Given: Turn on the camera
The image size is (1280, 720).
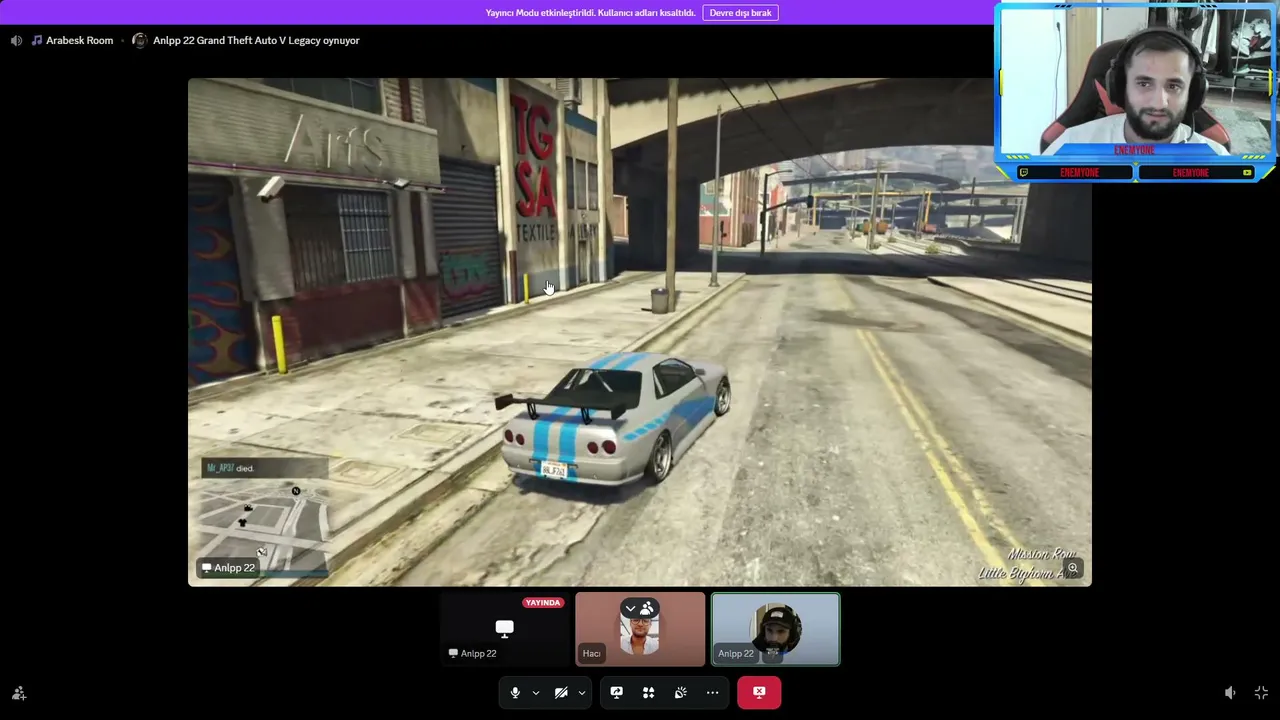Looking at the screenshot, I should click(561, 692).
